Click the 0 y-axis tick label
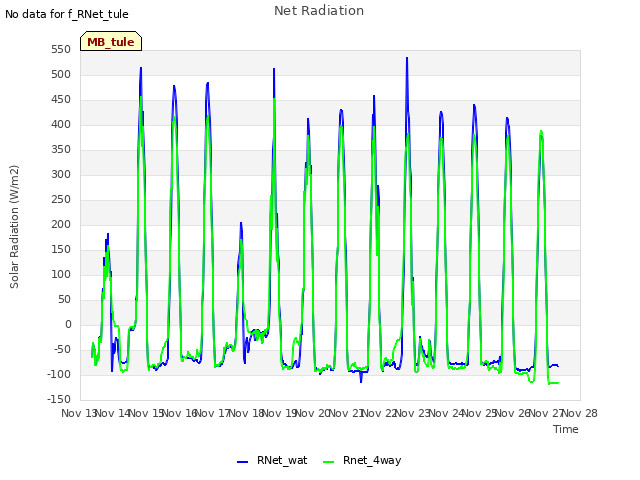This screenshot has height=480, width=640. point(68,324)
